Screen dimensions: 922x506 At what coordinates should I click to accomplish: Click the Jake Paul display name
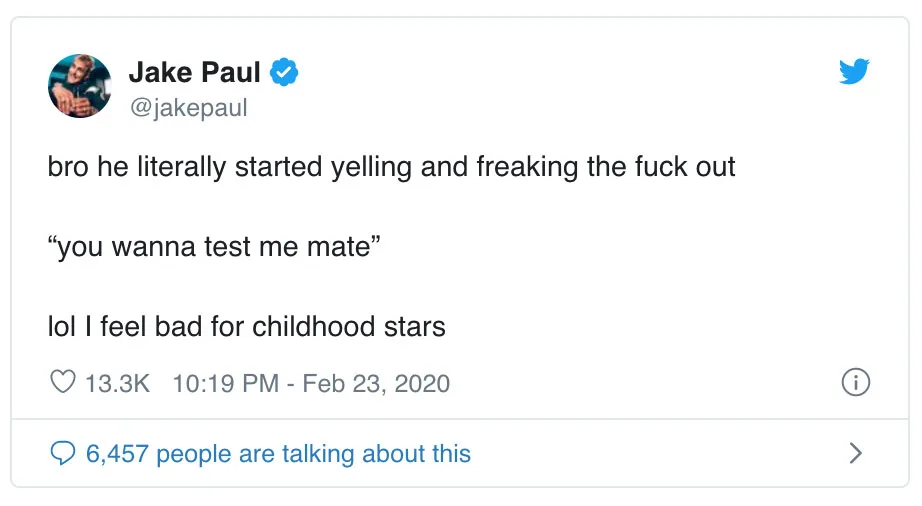[x=194, y=73]
